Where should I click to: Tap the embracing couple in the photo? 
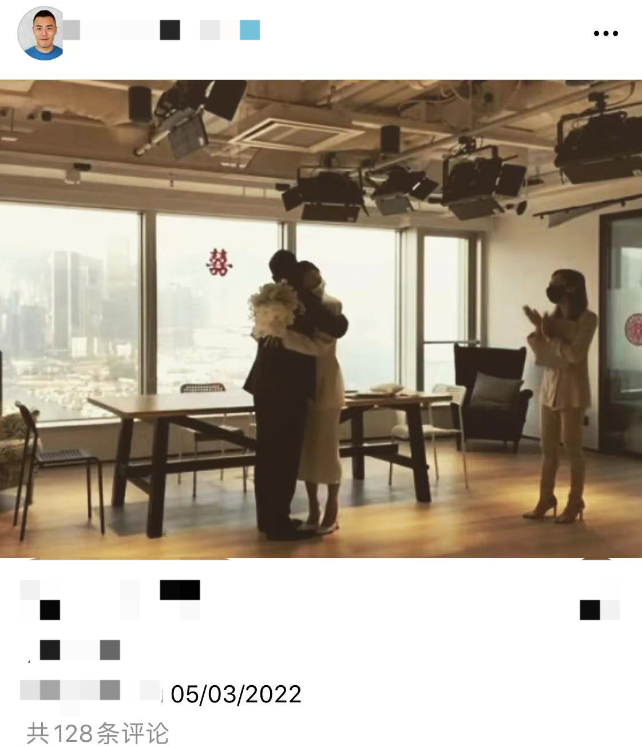[x=297, y=395]
